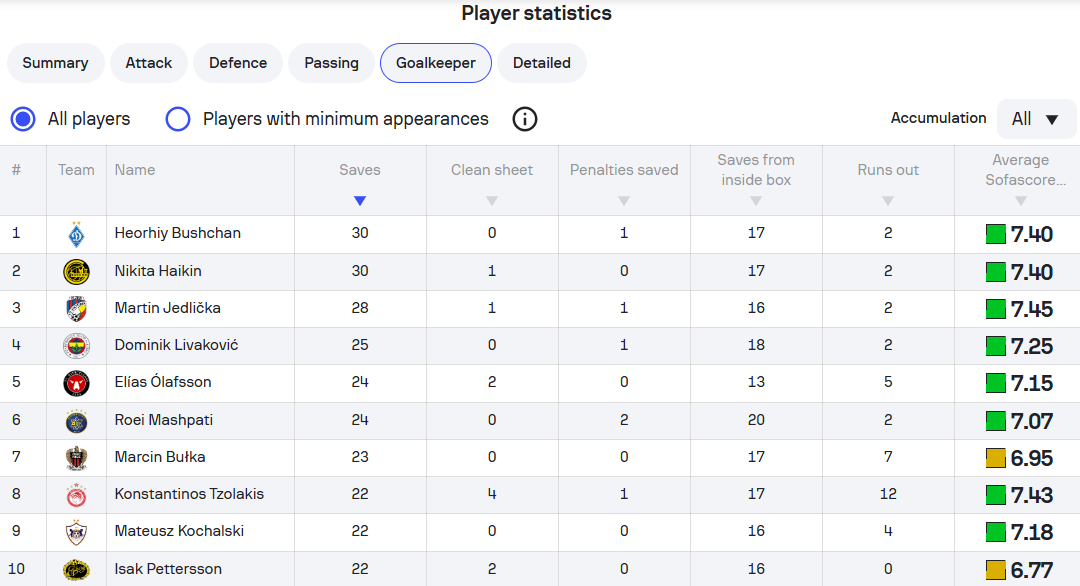Screen dimensions: 1080x586
Task: Click Elías Ólafsson's team crest
Action: (x=76, y=382)
